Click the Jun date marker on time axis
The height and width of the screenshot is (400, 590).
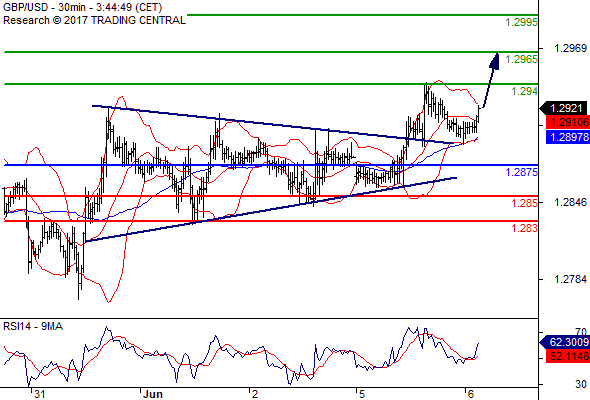pyautogui.click(x=152, y=394)
